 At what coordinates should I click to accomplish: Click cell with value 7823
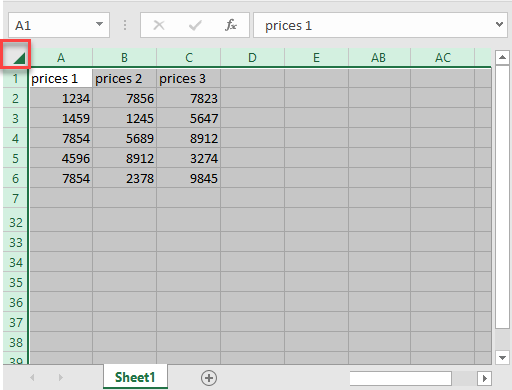tap(189, 99)
